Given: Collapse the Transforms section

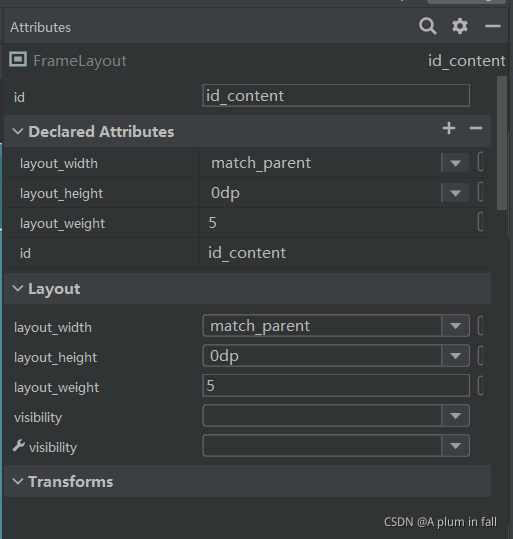Looking at the screenshot, I should pos(18,481).
